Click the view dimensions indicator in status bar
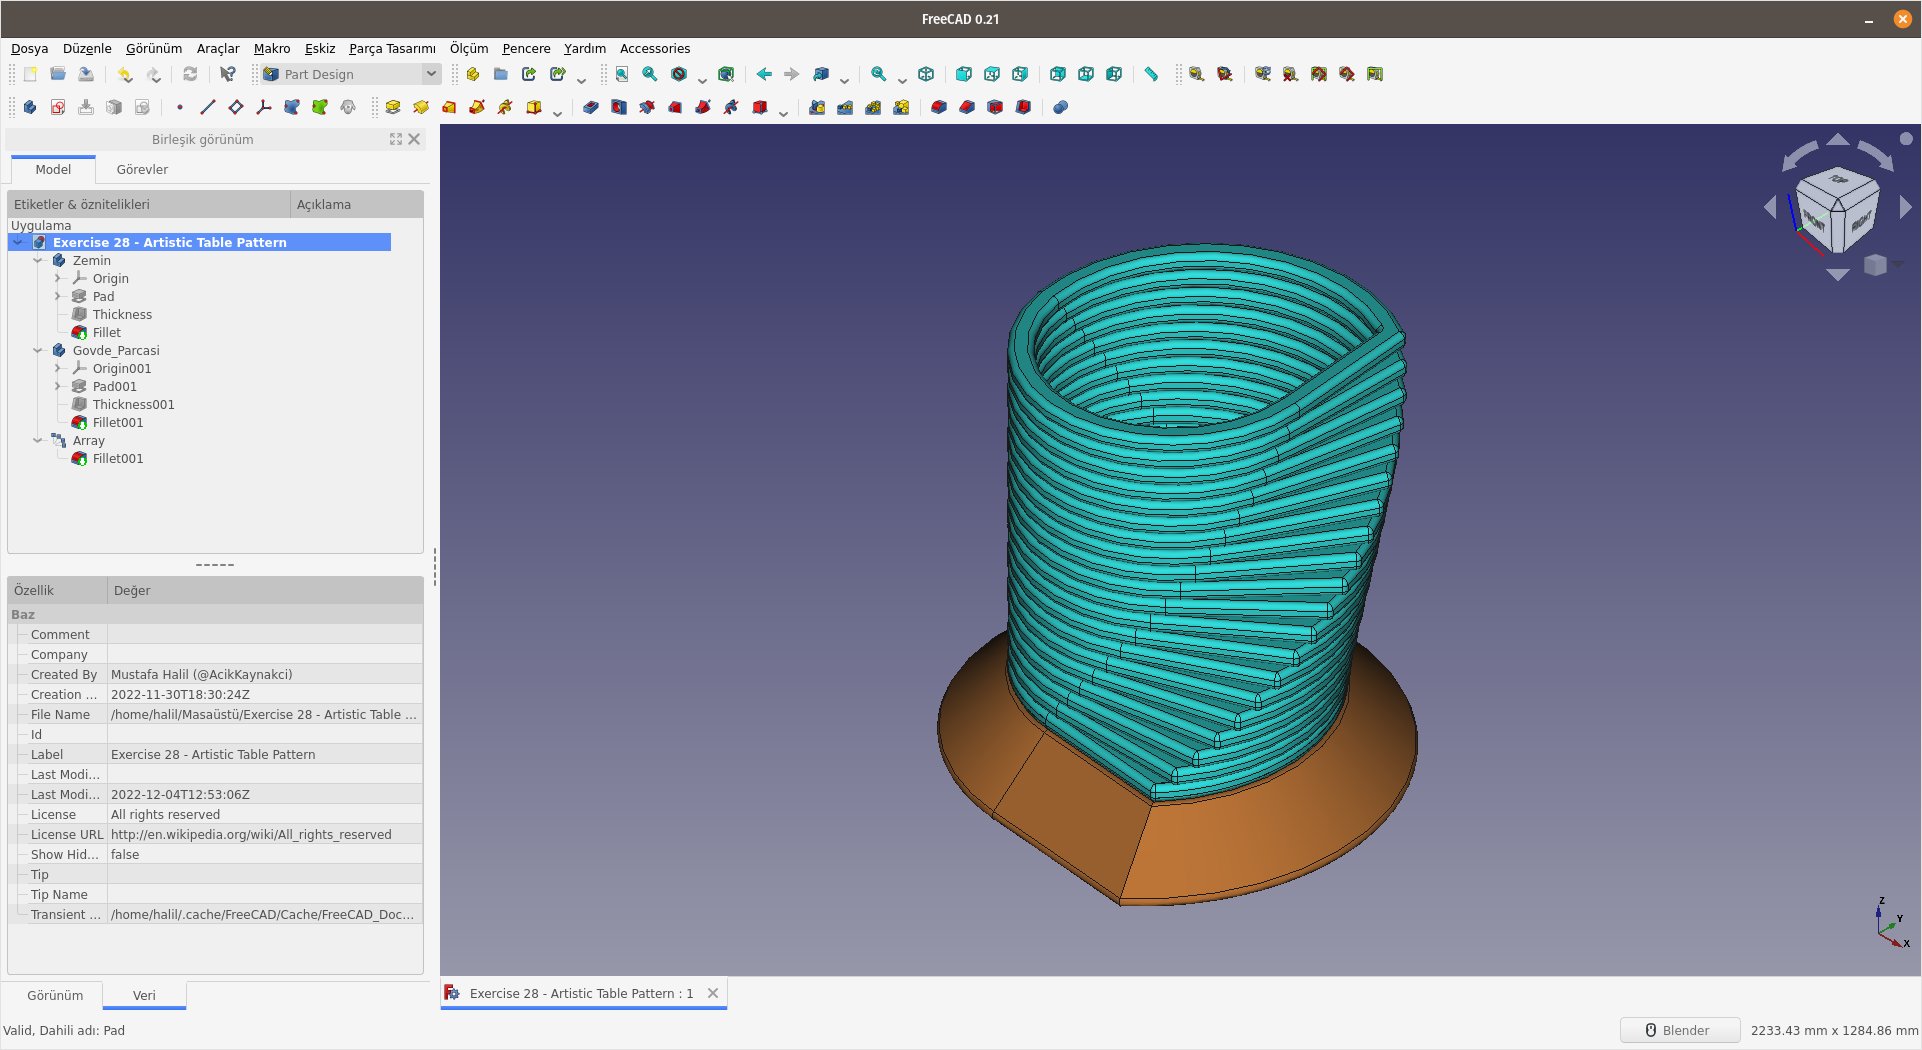The width and height of the screenshot is (1922, 1050). tap(1834, 1030)
